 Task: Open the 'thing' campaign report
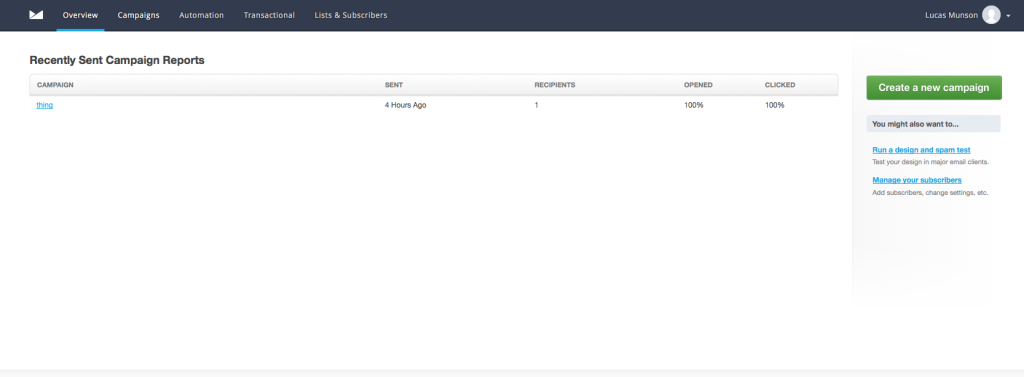(44, 105)
